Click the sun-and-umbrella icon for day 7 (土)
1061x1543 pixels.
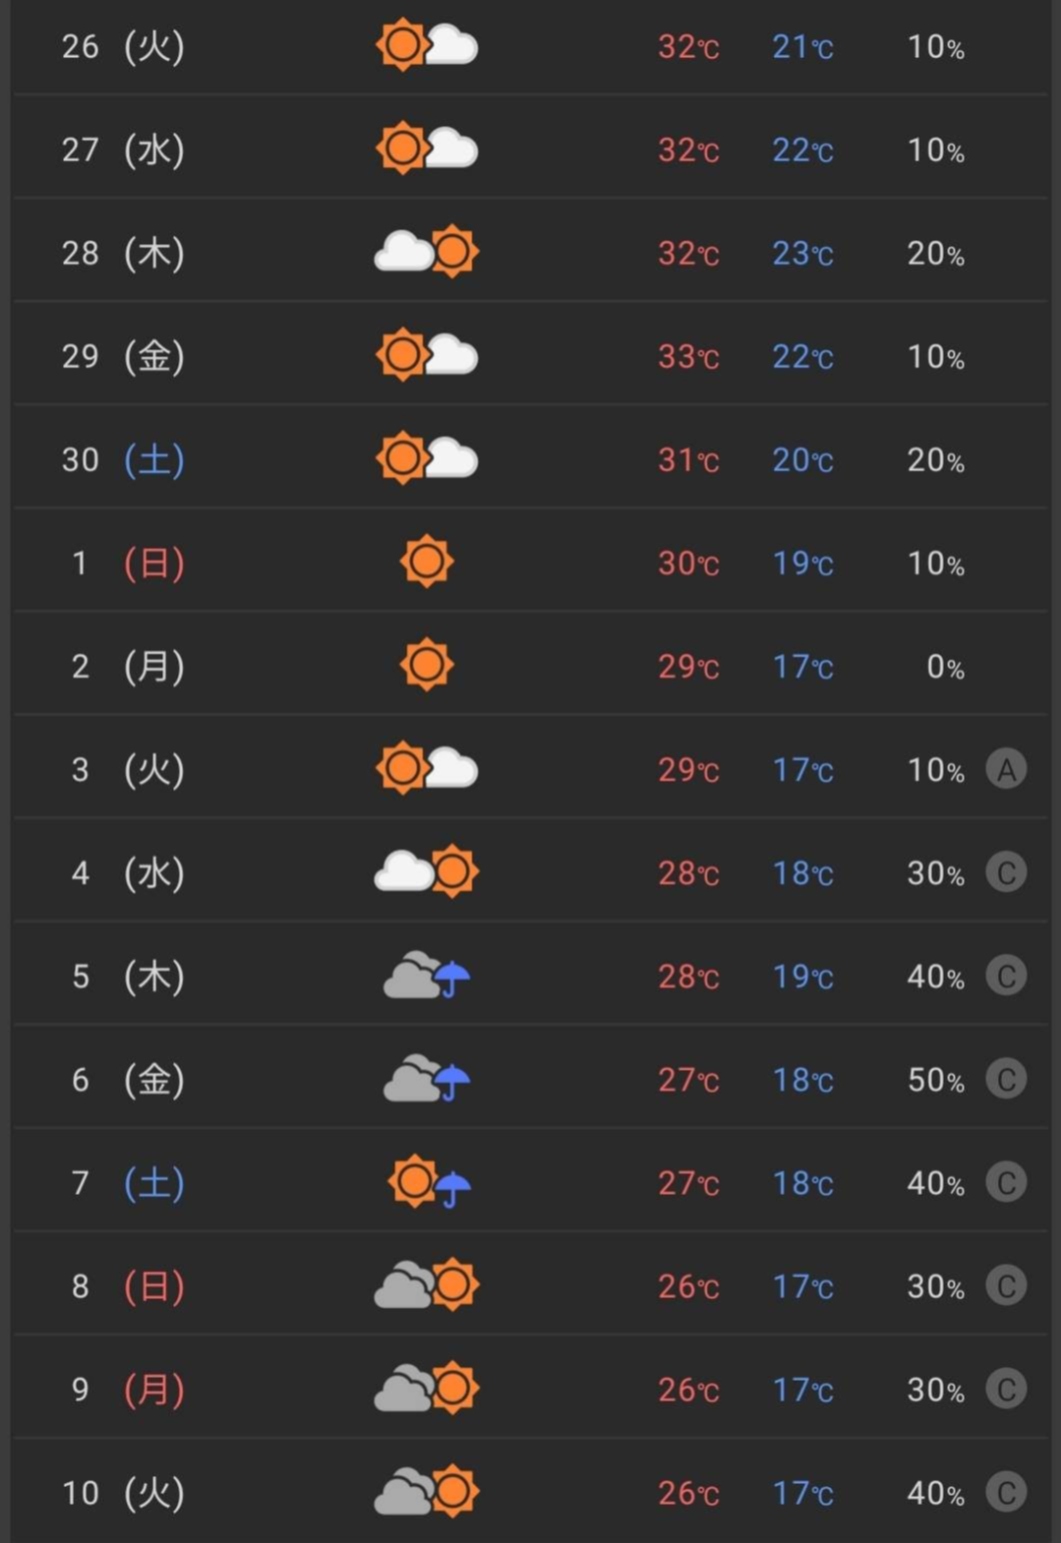(429, 1182)
